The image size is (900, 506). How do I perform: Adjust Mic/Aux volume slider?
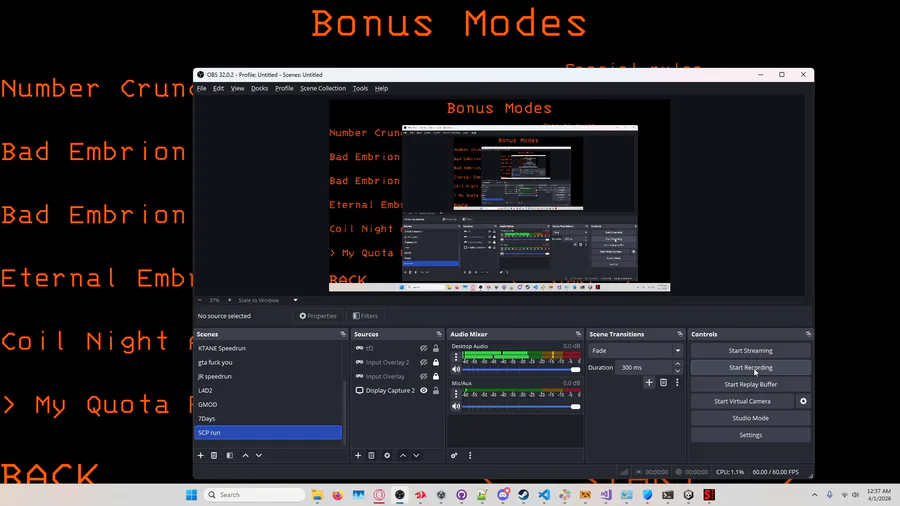(x=521, y=407)
